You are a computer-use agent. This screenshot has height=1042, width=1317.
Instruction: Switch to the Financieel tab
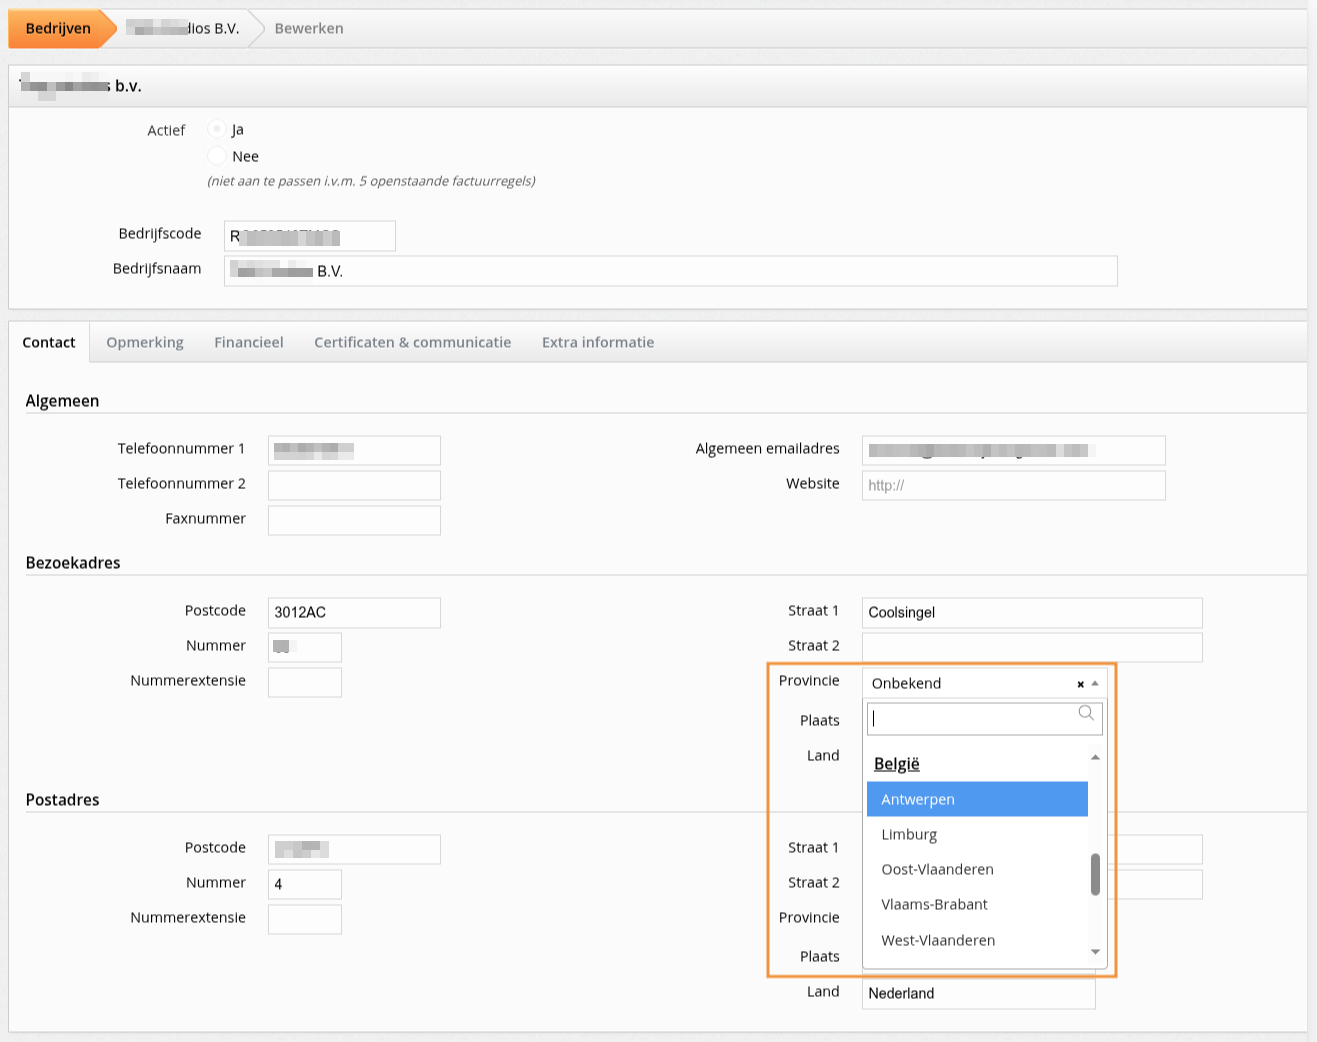pyautogui.click(x=249, y=342)
